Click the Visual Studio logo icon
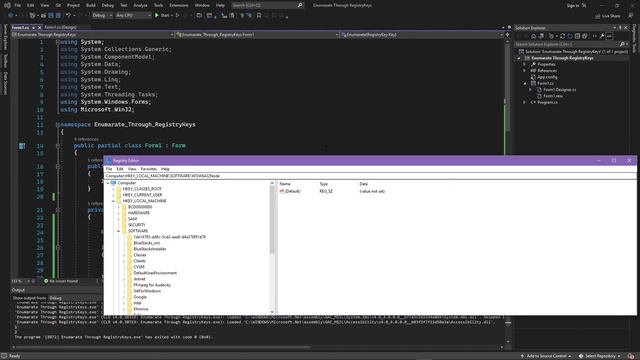 click(7, 5)
